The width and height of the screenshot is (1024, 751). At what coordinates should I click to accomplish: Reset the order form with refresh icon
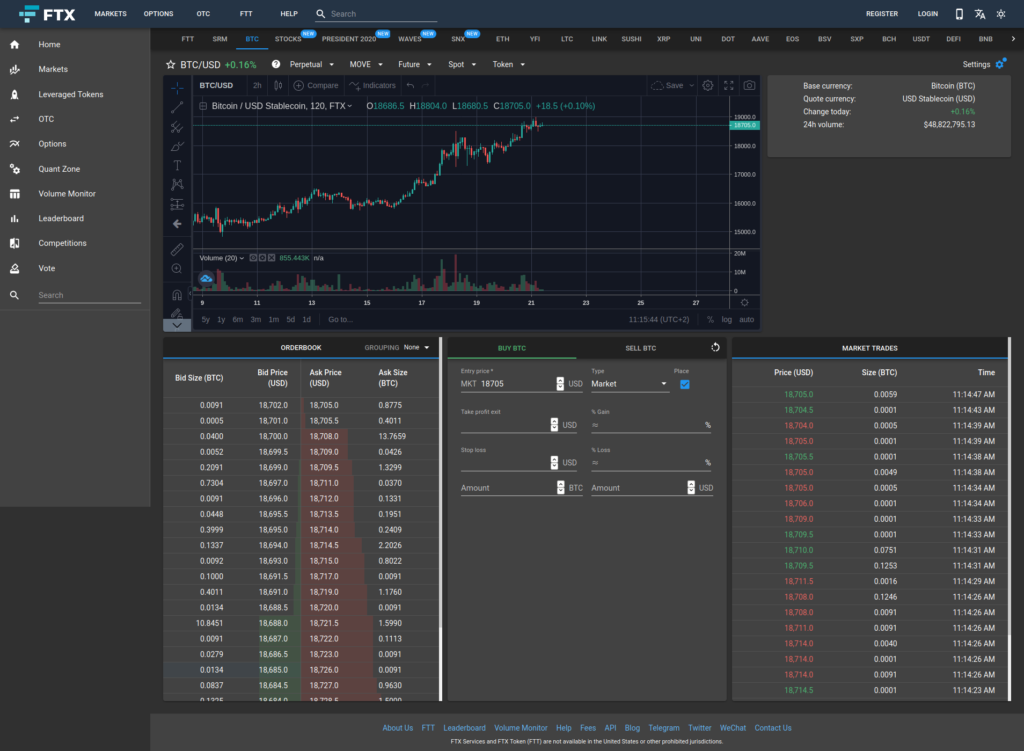point(715,347)
